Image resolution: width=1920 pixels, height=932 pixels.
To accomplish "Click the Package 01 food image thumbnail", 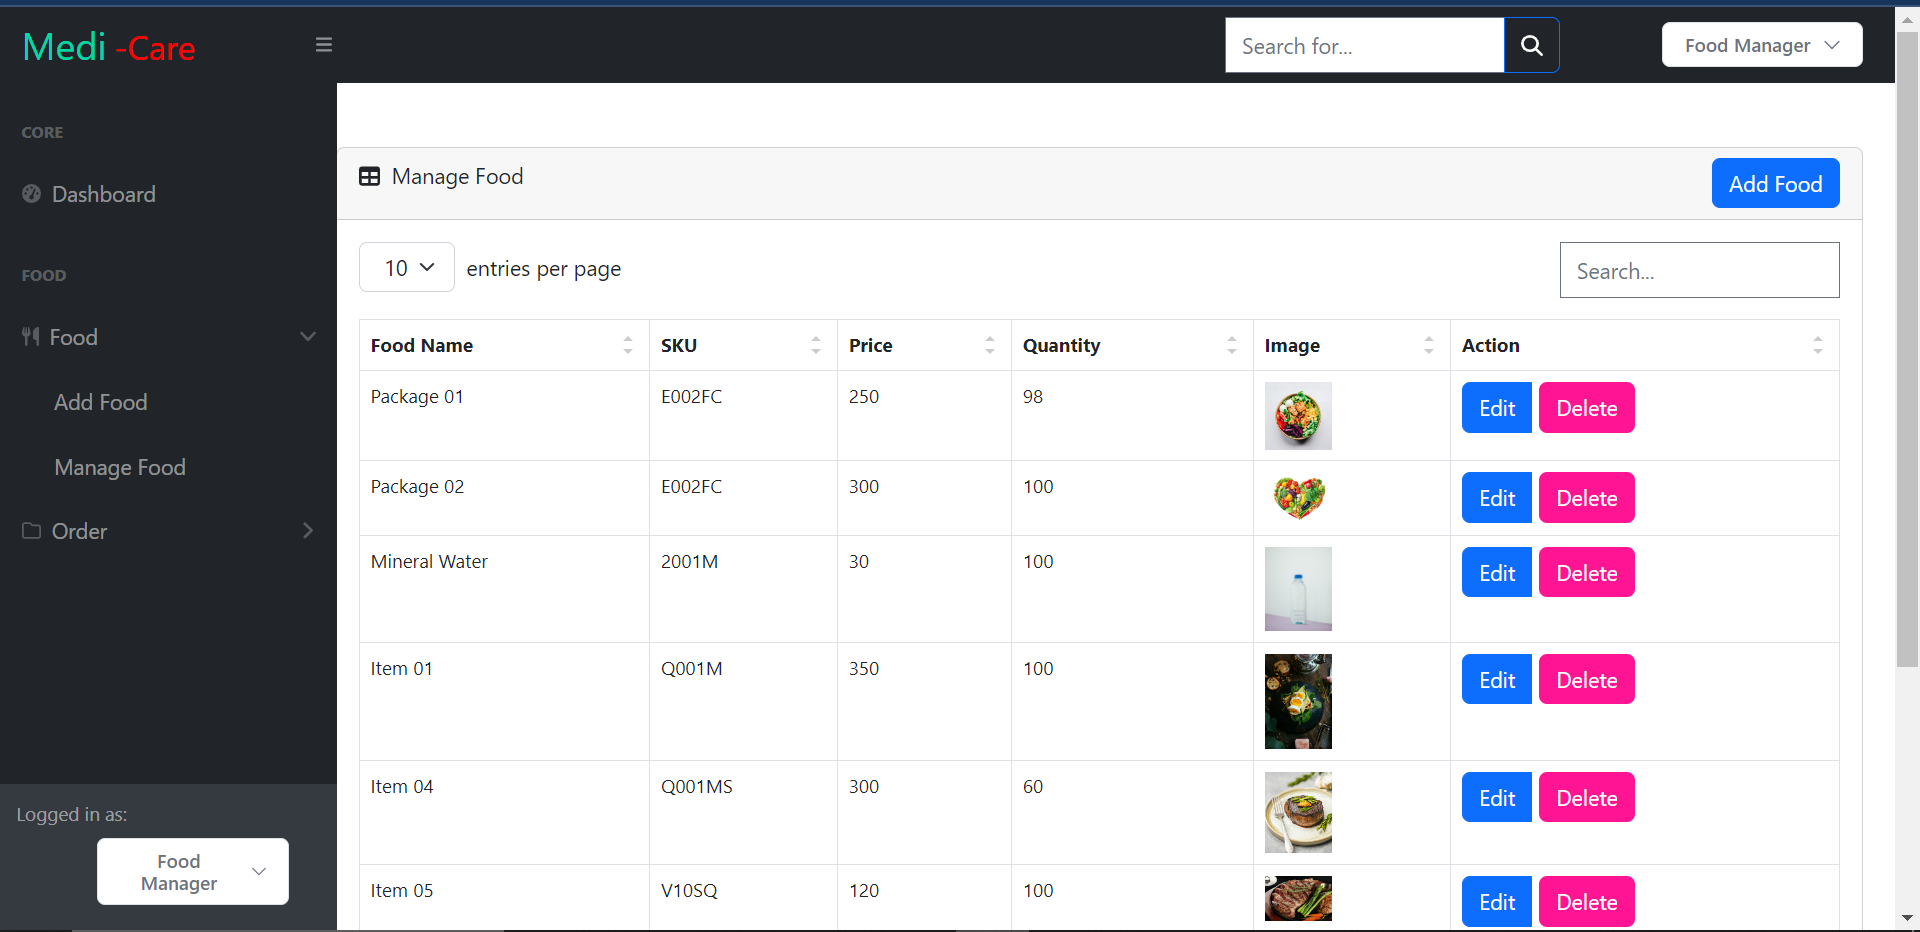I will (x=1298, y=415).
